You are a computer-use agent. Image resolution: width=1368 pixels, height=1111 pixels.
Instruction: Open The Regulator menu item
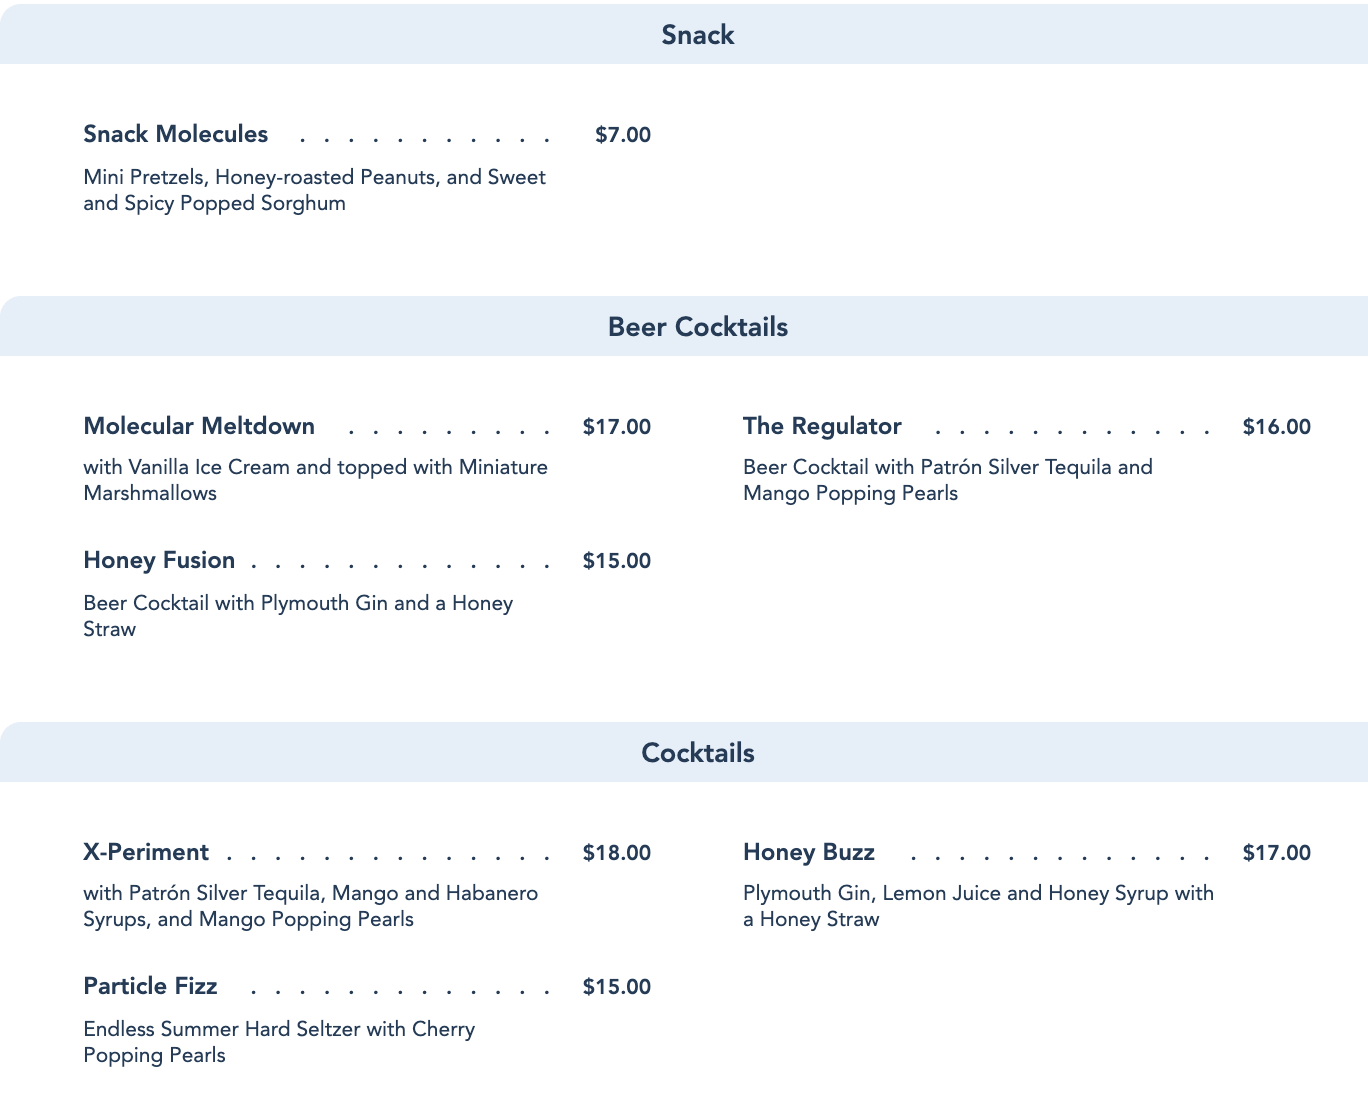tap(822, 426)
